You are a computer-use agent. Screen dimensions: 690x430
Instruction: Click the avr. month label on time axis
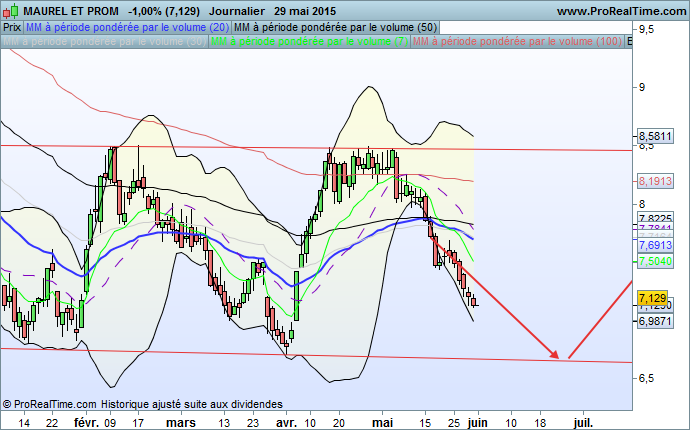coord(286,423)
